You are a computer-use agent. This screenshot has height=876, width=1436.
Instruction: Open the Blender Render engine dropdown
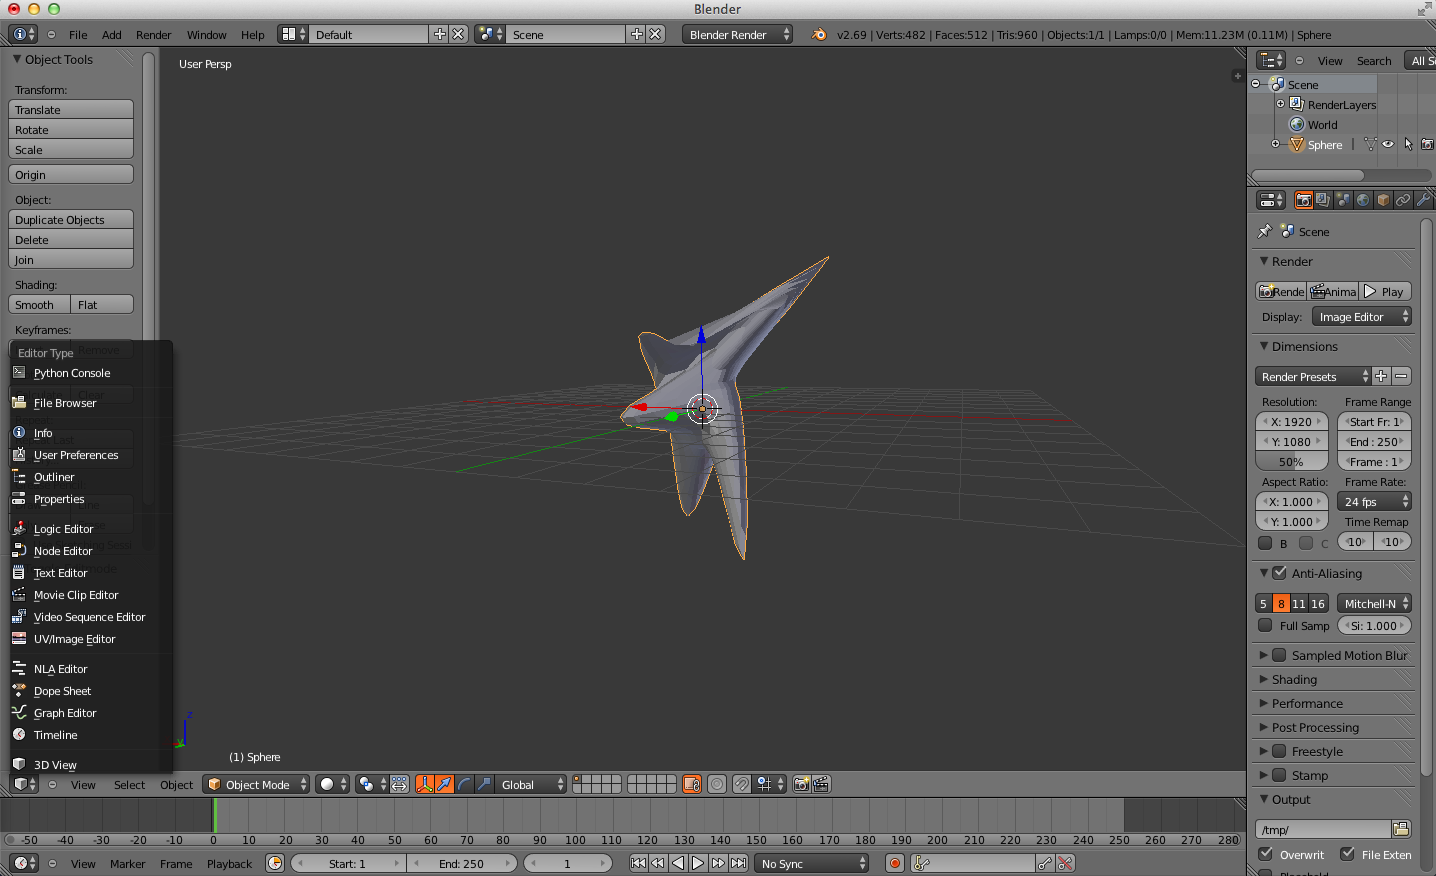(x=738, y=34)
